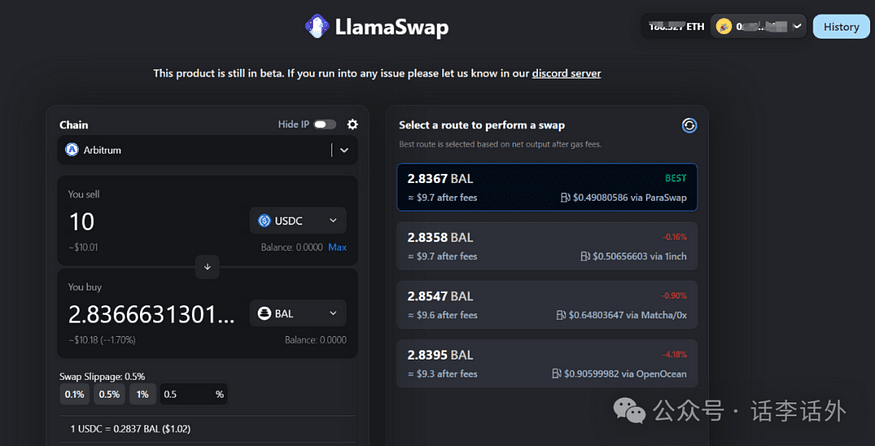Toggle the Hide IP switch

click(325, 124)
